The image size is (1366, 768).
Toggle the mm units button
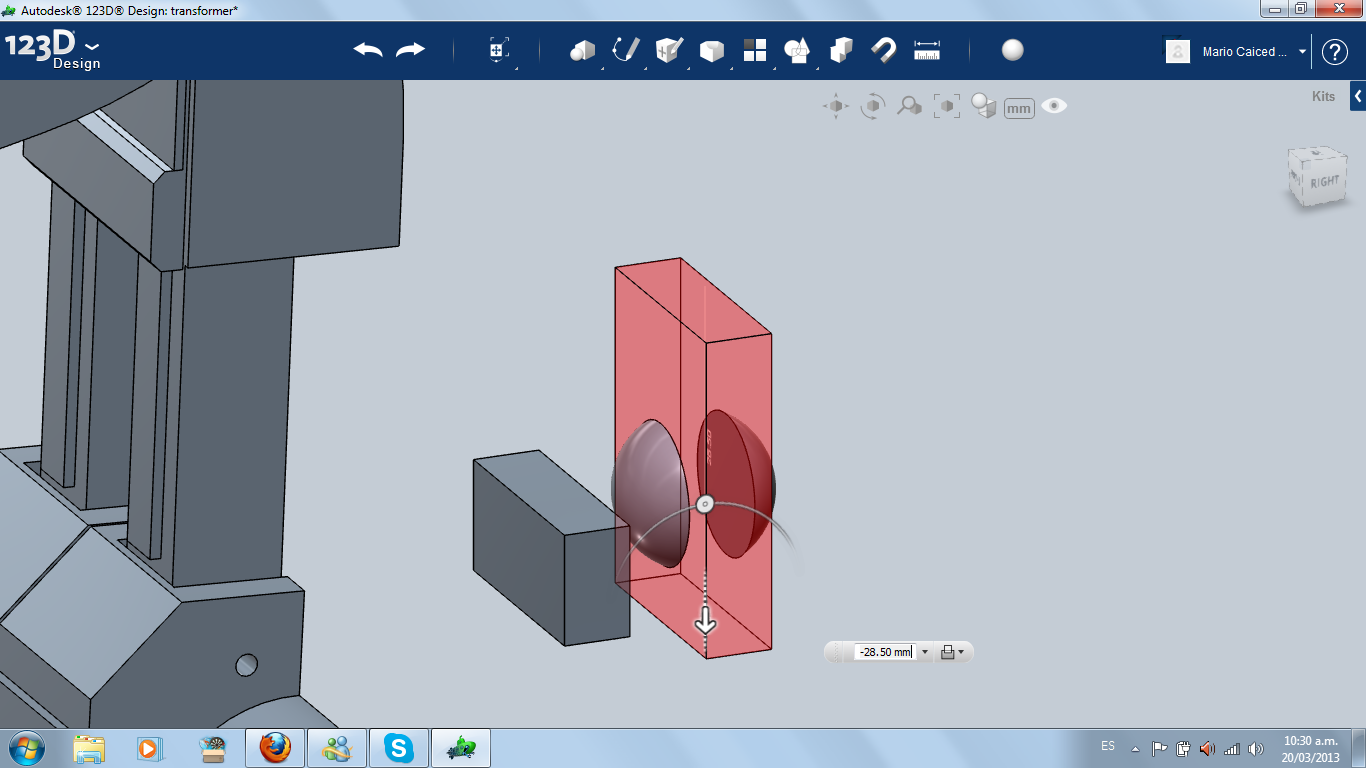[1019, 108]
